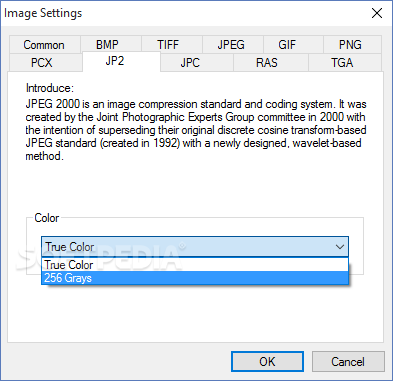Screen dimensions: 393x381
Task: Close the Image Settings window
Action: pos(377,13)
